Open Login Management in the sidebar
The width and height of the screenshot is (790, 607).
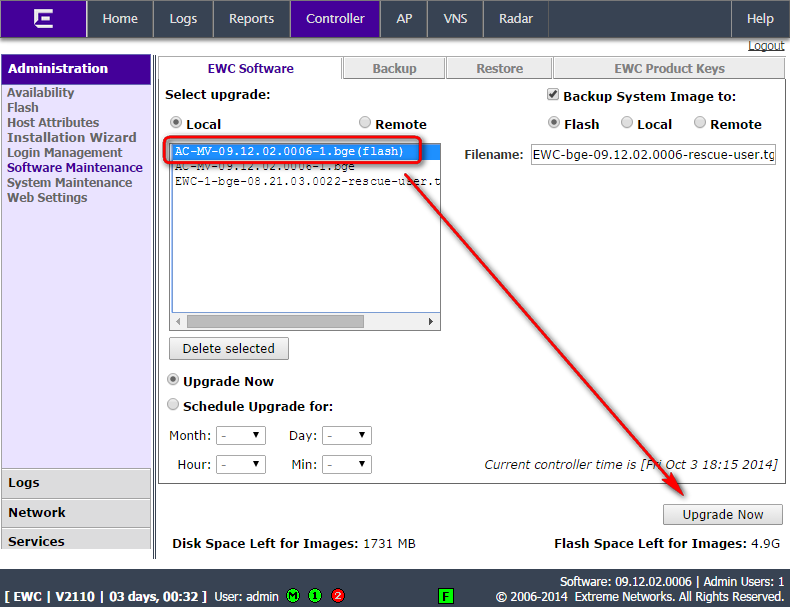64,153
